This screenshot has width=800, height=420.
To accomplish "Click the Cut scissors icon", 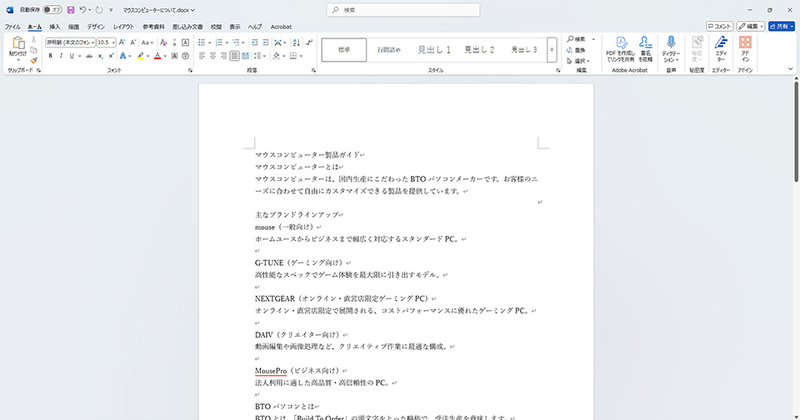I will coord(34,40).
